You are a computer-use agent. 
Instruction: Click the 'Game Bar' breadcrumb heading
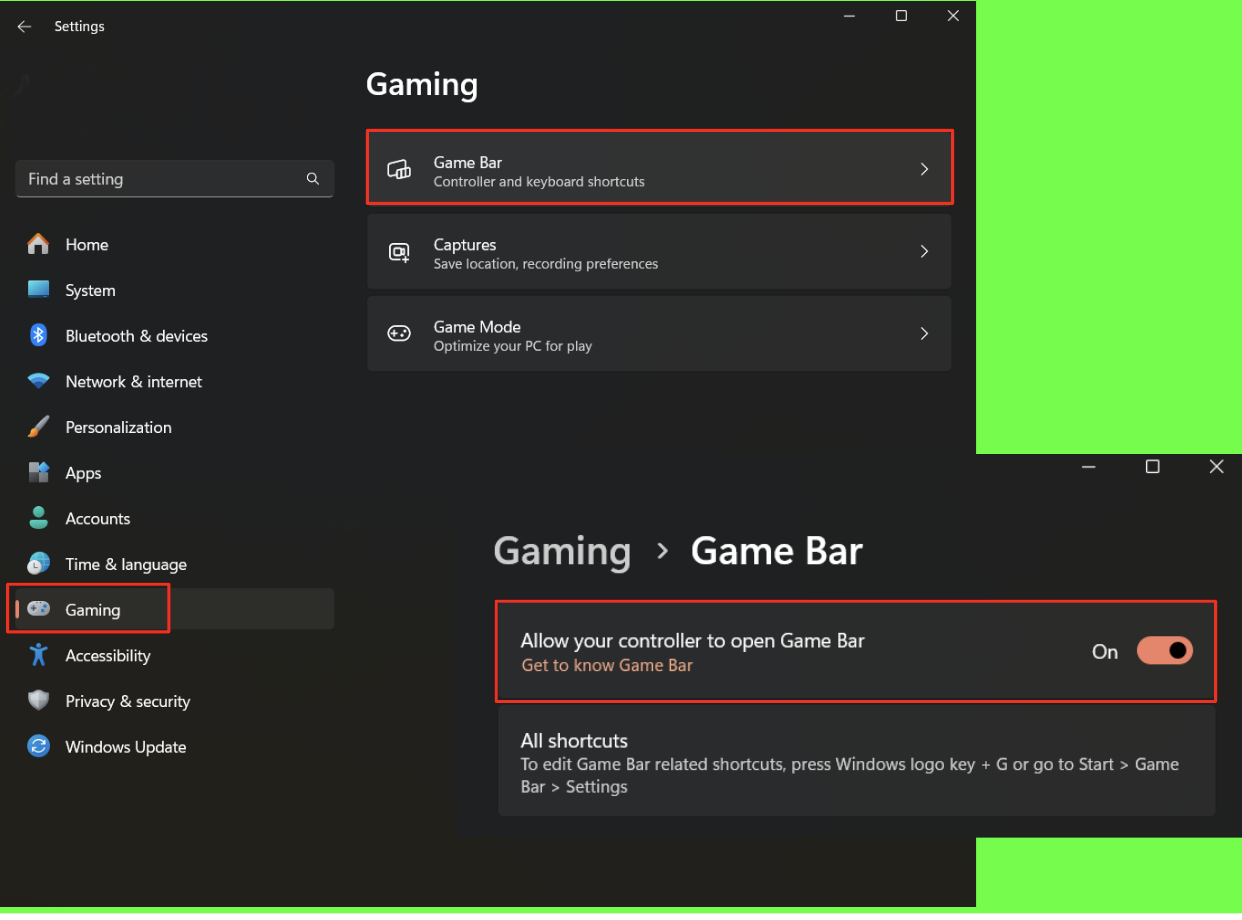pos(776,551)
